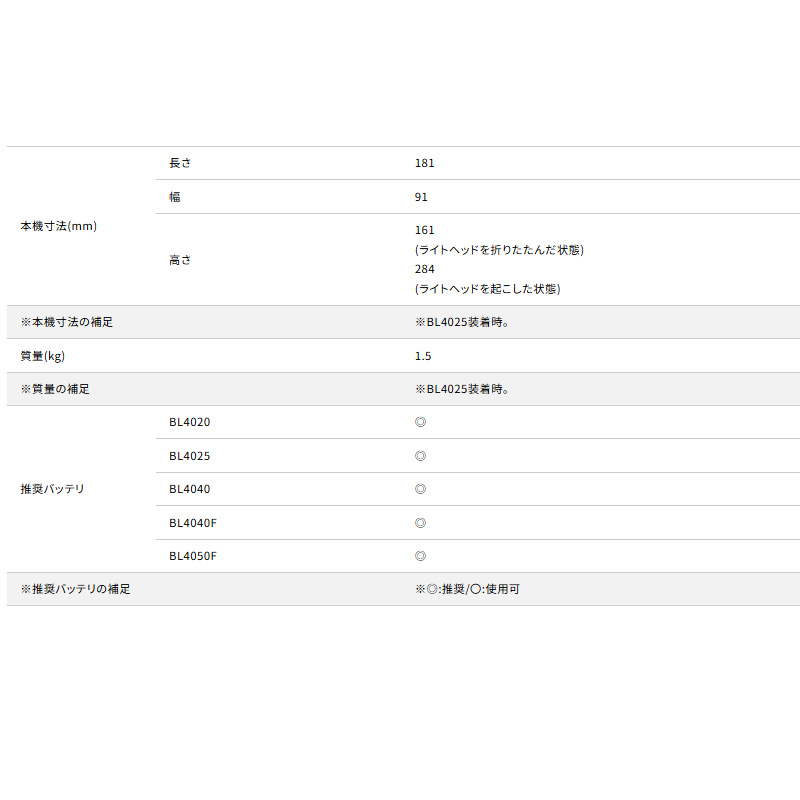Image resolution: width=800 pixels, height=800 pixels.
Task: Click the ライトヘッドを折りたたんだ状態 text
Action: [x=499, y=250]
